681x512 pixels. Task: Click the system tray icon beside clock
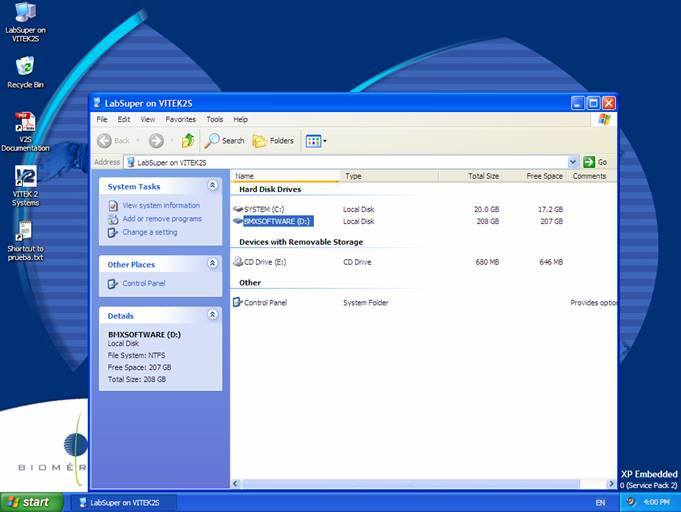(631, 502)
